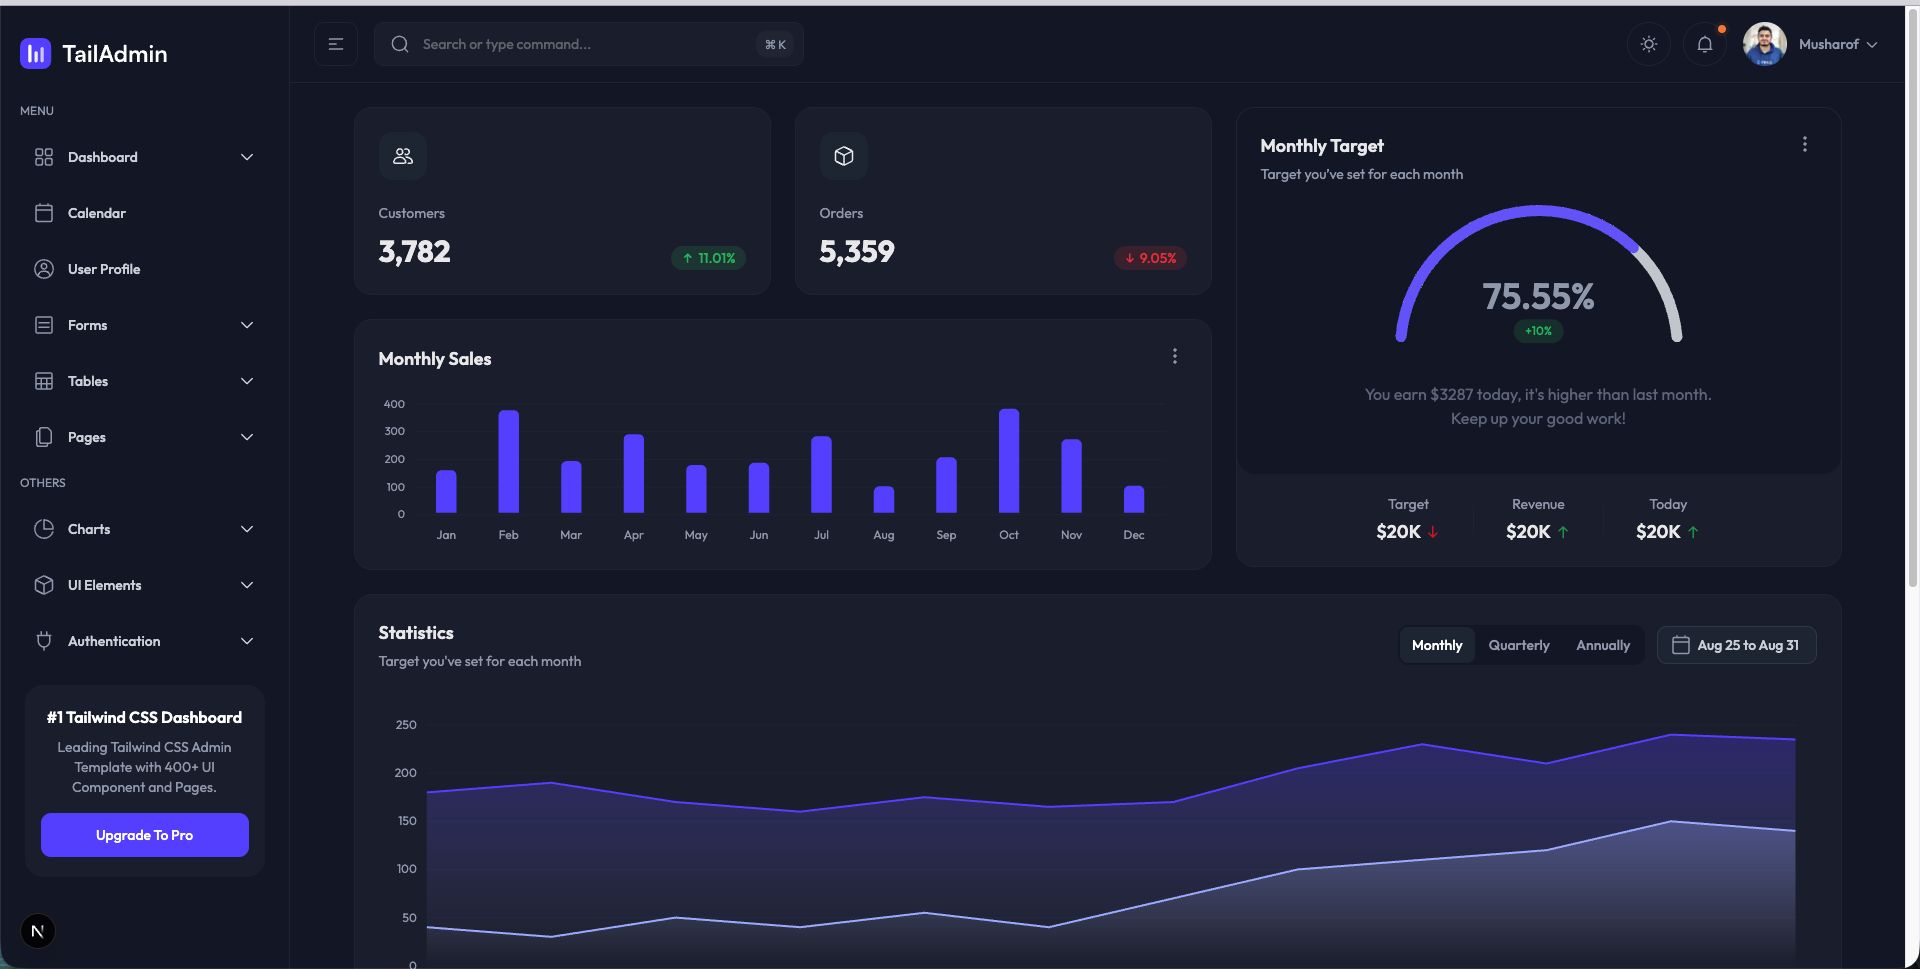Click the Upgrade To Pro button
The image size is (1920, 969).
pyautogui.click(x=145, y=835)
